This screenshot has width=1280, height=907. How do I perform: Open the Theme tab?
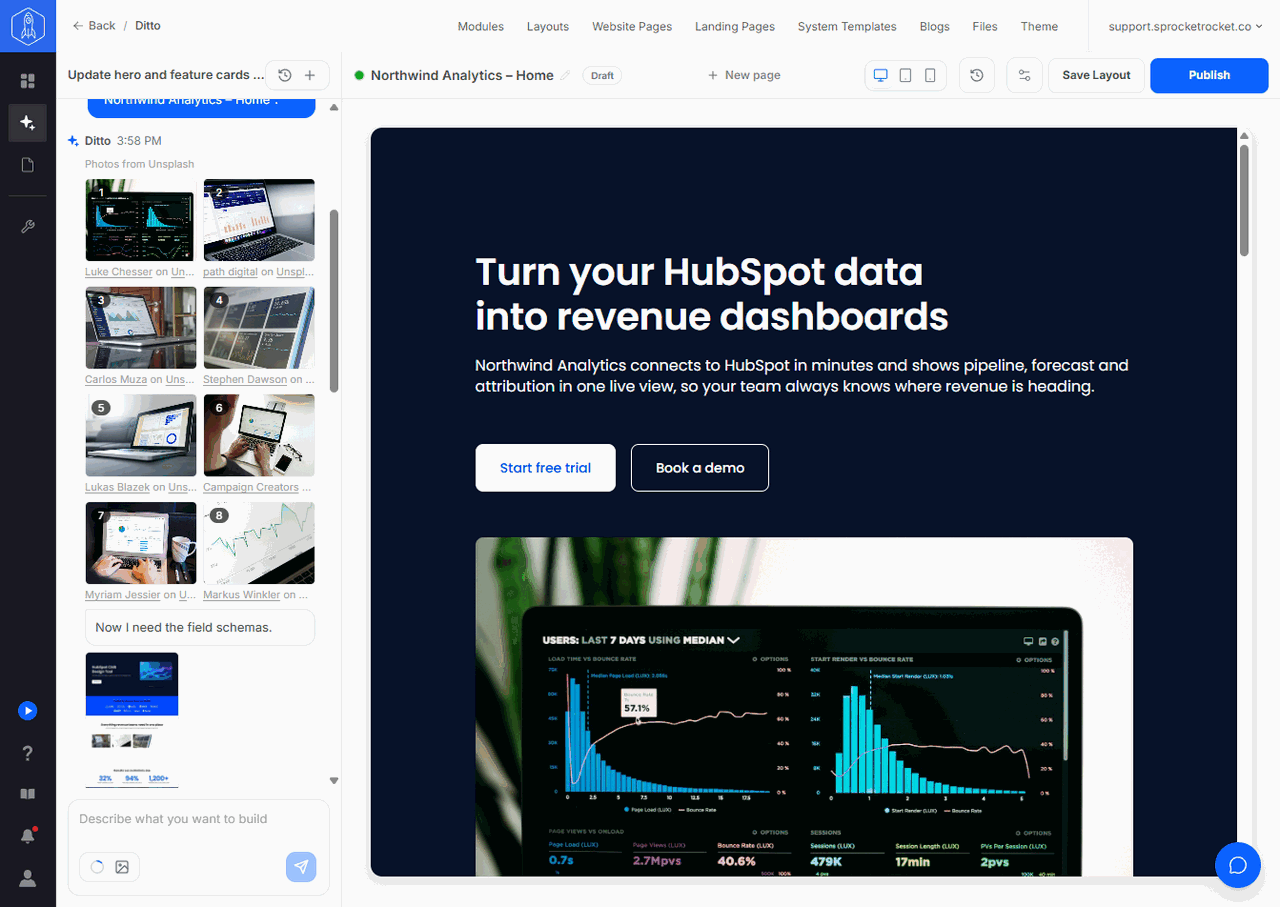click(1039, 26)
